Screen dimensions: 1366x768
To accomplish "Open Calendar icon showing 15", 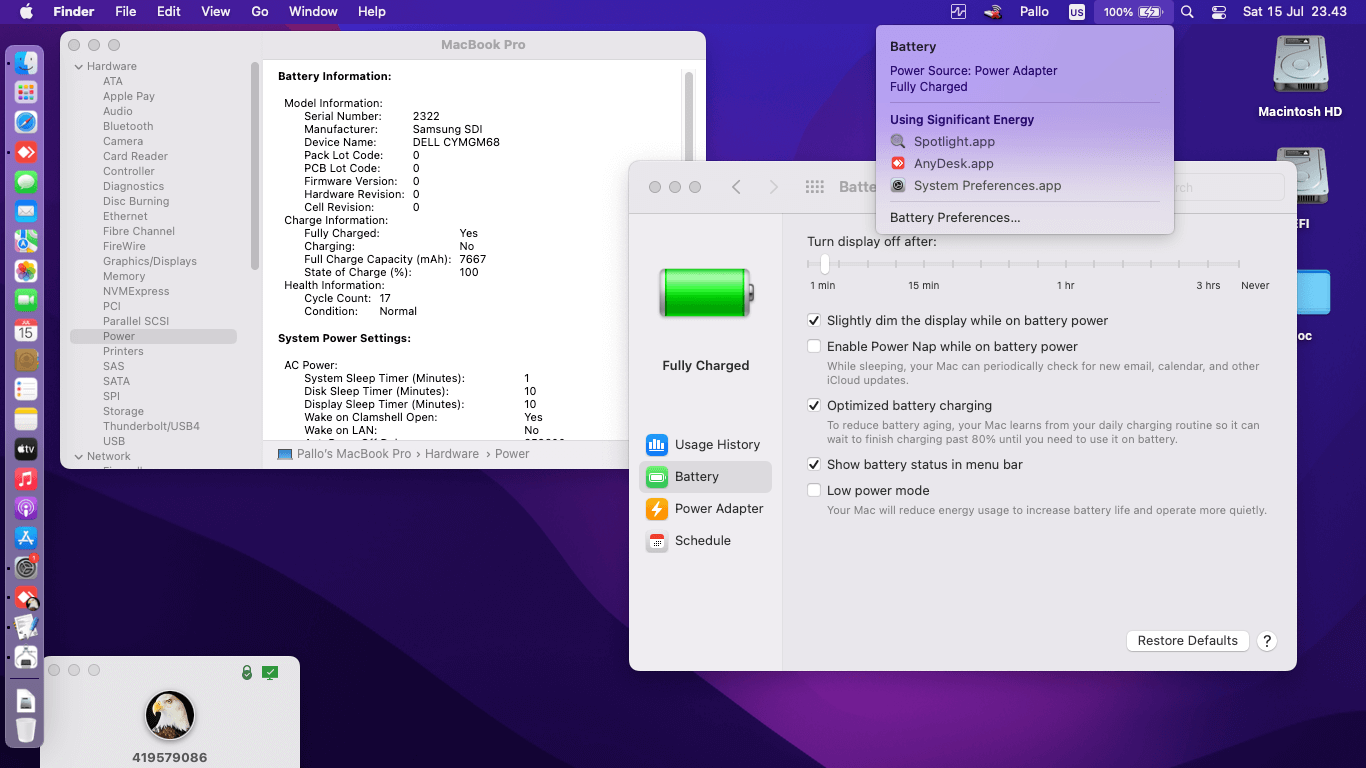I will [26, 330].
